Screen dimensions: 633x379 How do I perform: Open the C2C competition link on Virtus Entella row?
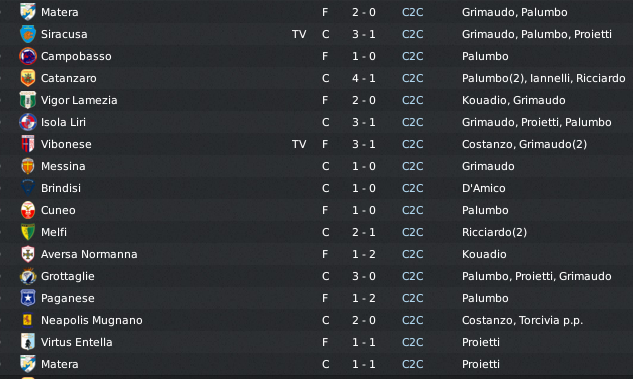[x=413, y=342]
